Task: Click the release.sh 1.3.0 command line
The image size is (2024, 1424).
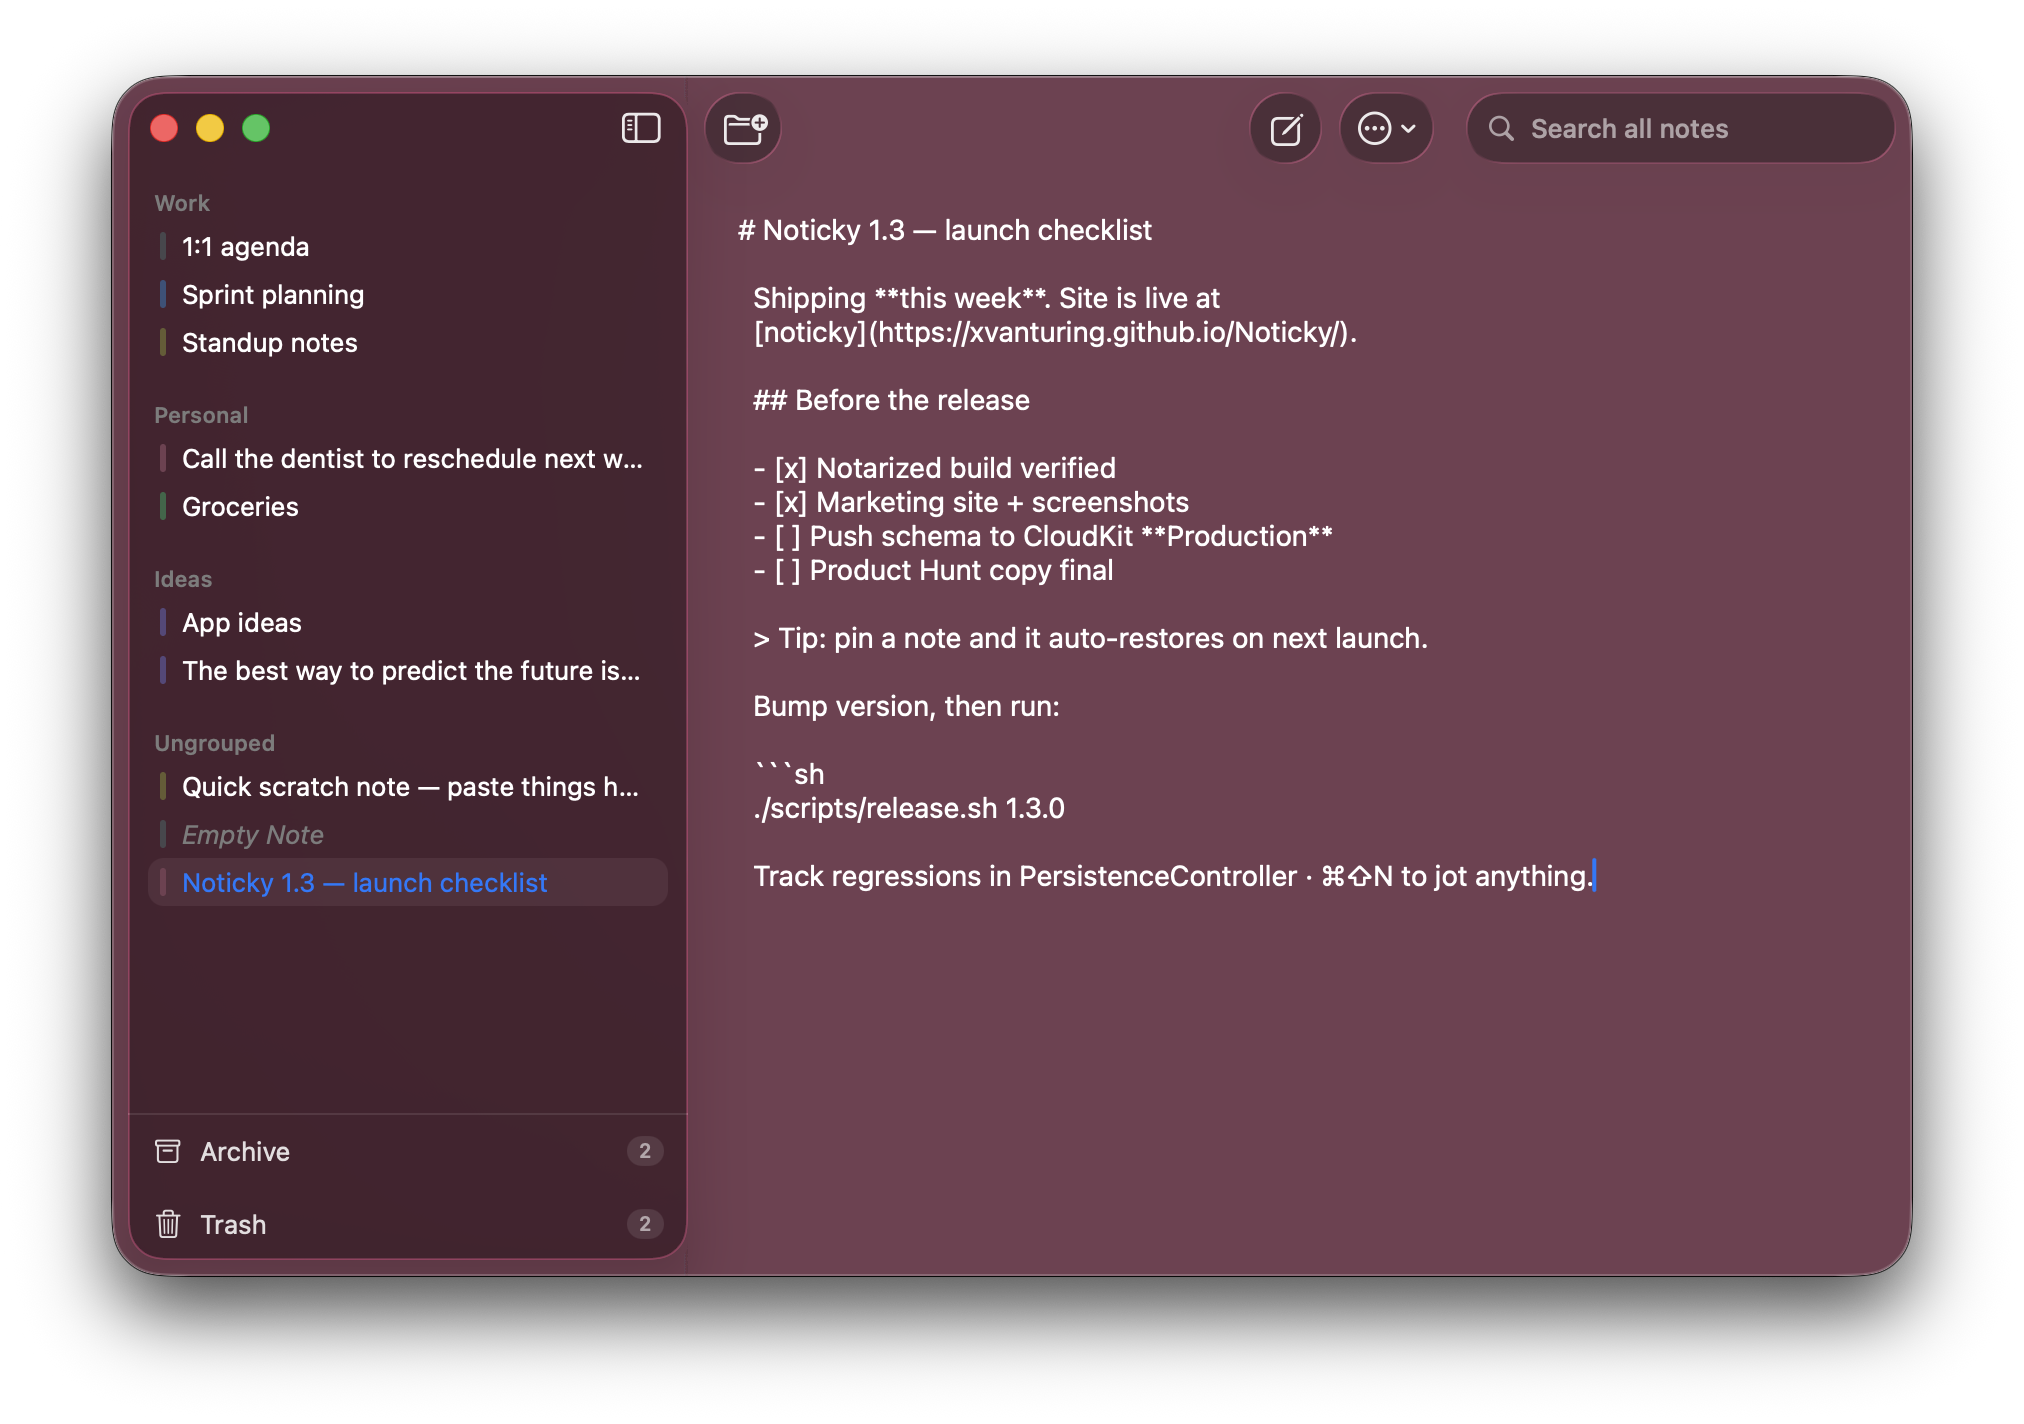Action: coord(909,808)
